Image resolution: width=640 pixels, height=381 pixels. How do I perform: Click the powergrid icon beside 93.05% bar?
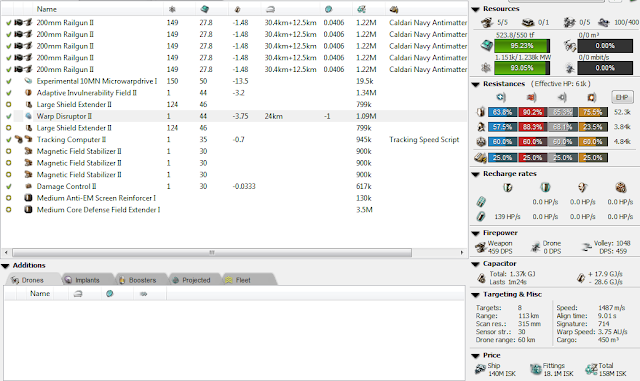(x=486, y=68)
